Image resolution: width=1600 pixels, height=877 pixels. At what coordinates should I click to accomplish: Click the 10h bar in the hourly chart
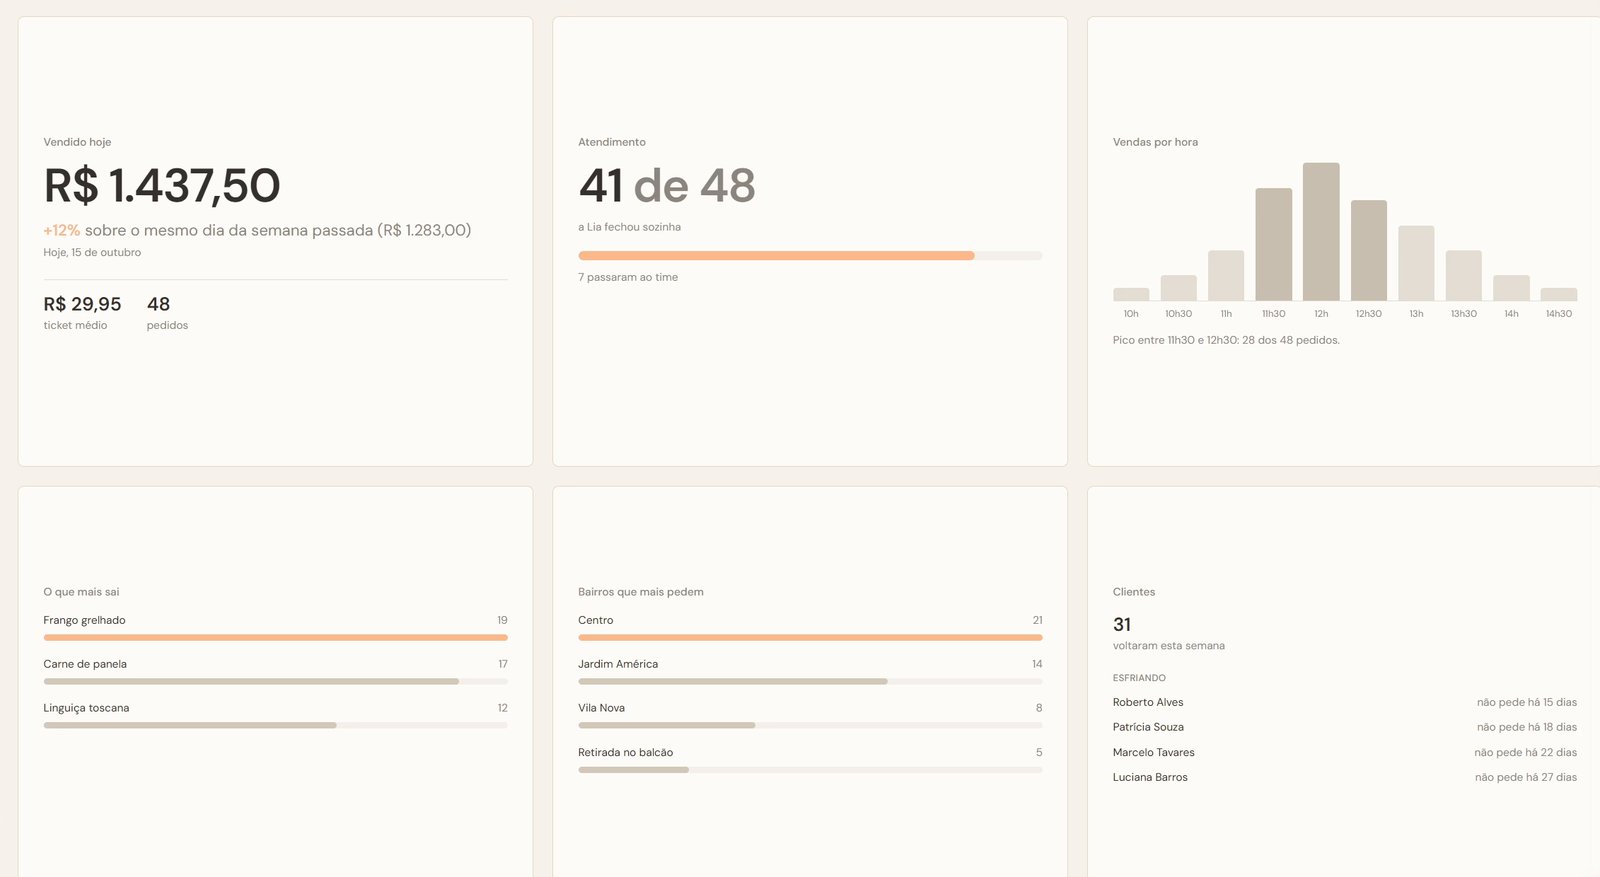(x=1131, y=294)
